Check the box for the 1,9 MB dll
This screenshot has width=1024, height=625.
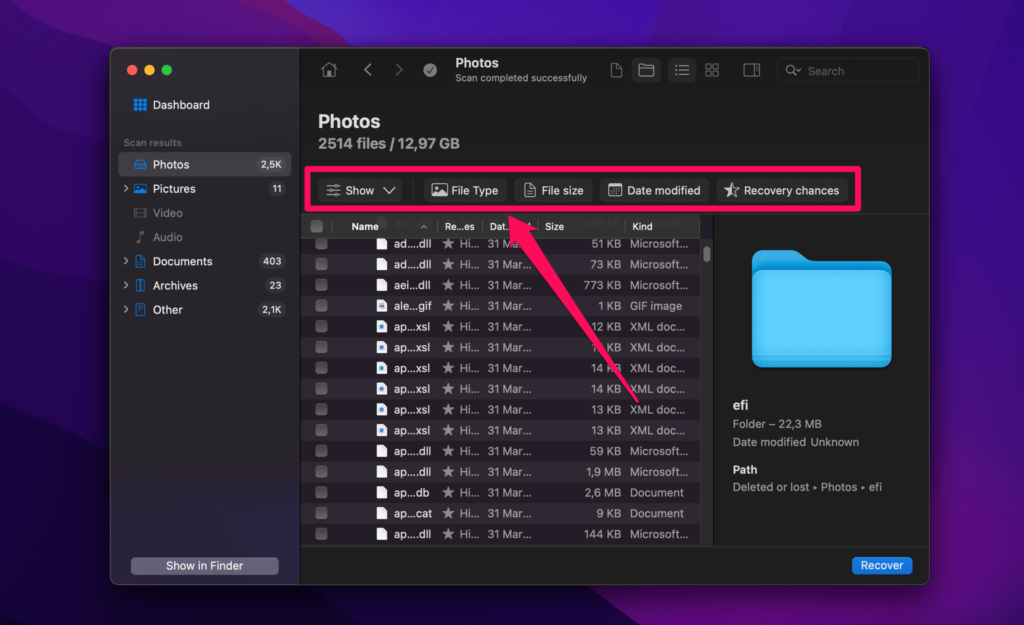321,472
